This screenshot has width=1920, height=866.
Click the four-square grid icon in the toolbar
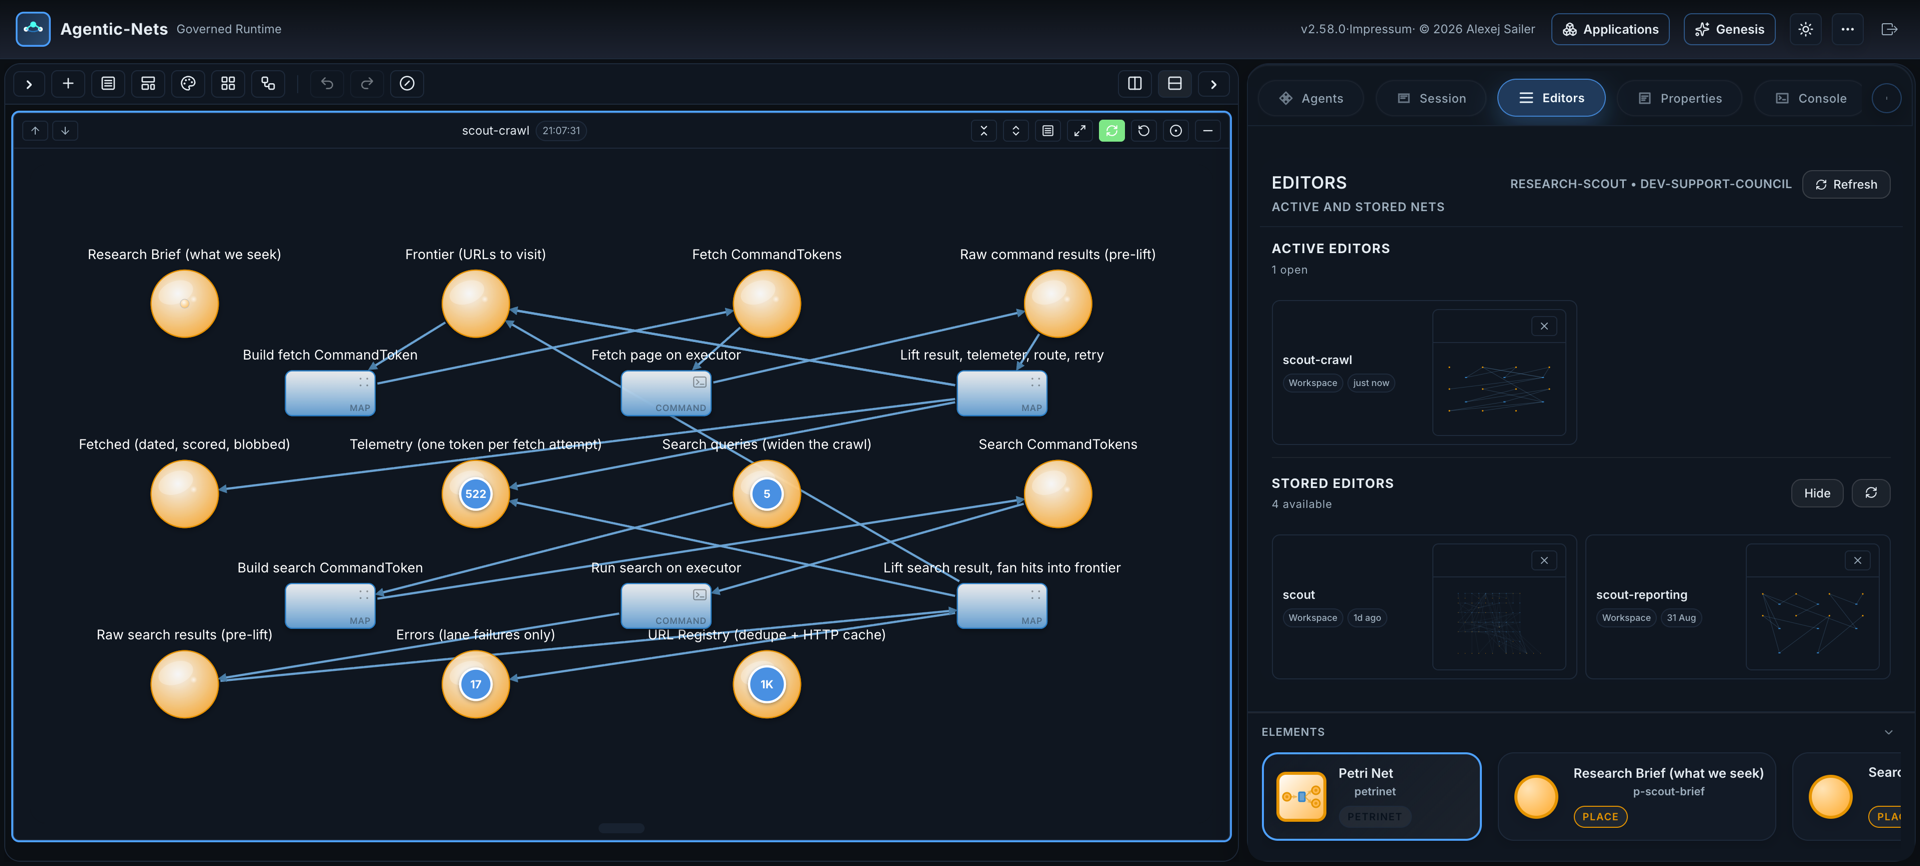pos(228,84)
